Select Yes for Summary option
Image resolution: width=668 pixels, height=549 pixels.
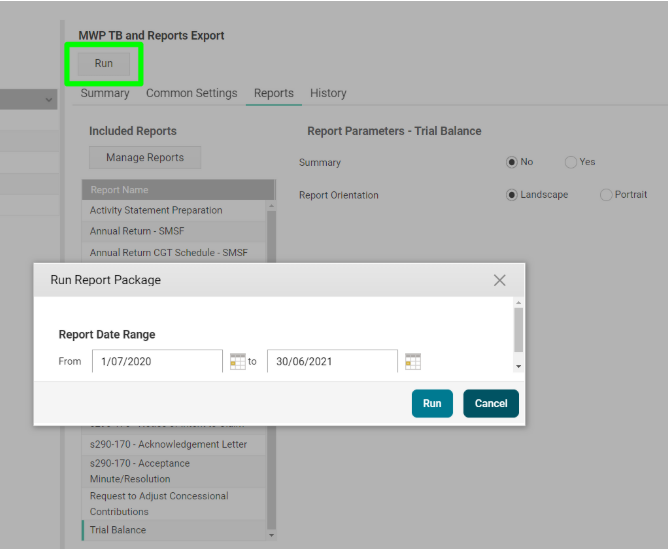pos(570,162)
